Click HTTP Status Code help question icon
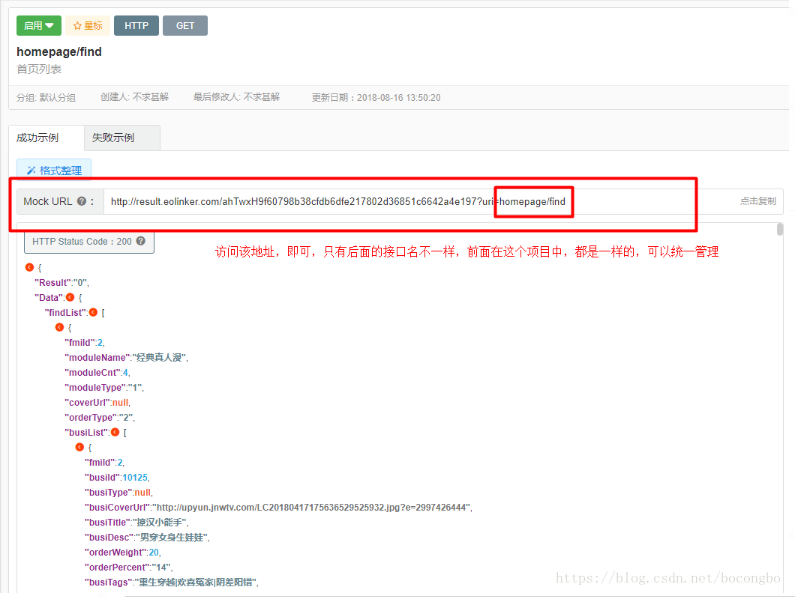This screenshot has height=597, width=795. point(141,241)
